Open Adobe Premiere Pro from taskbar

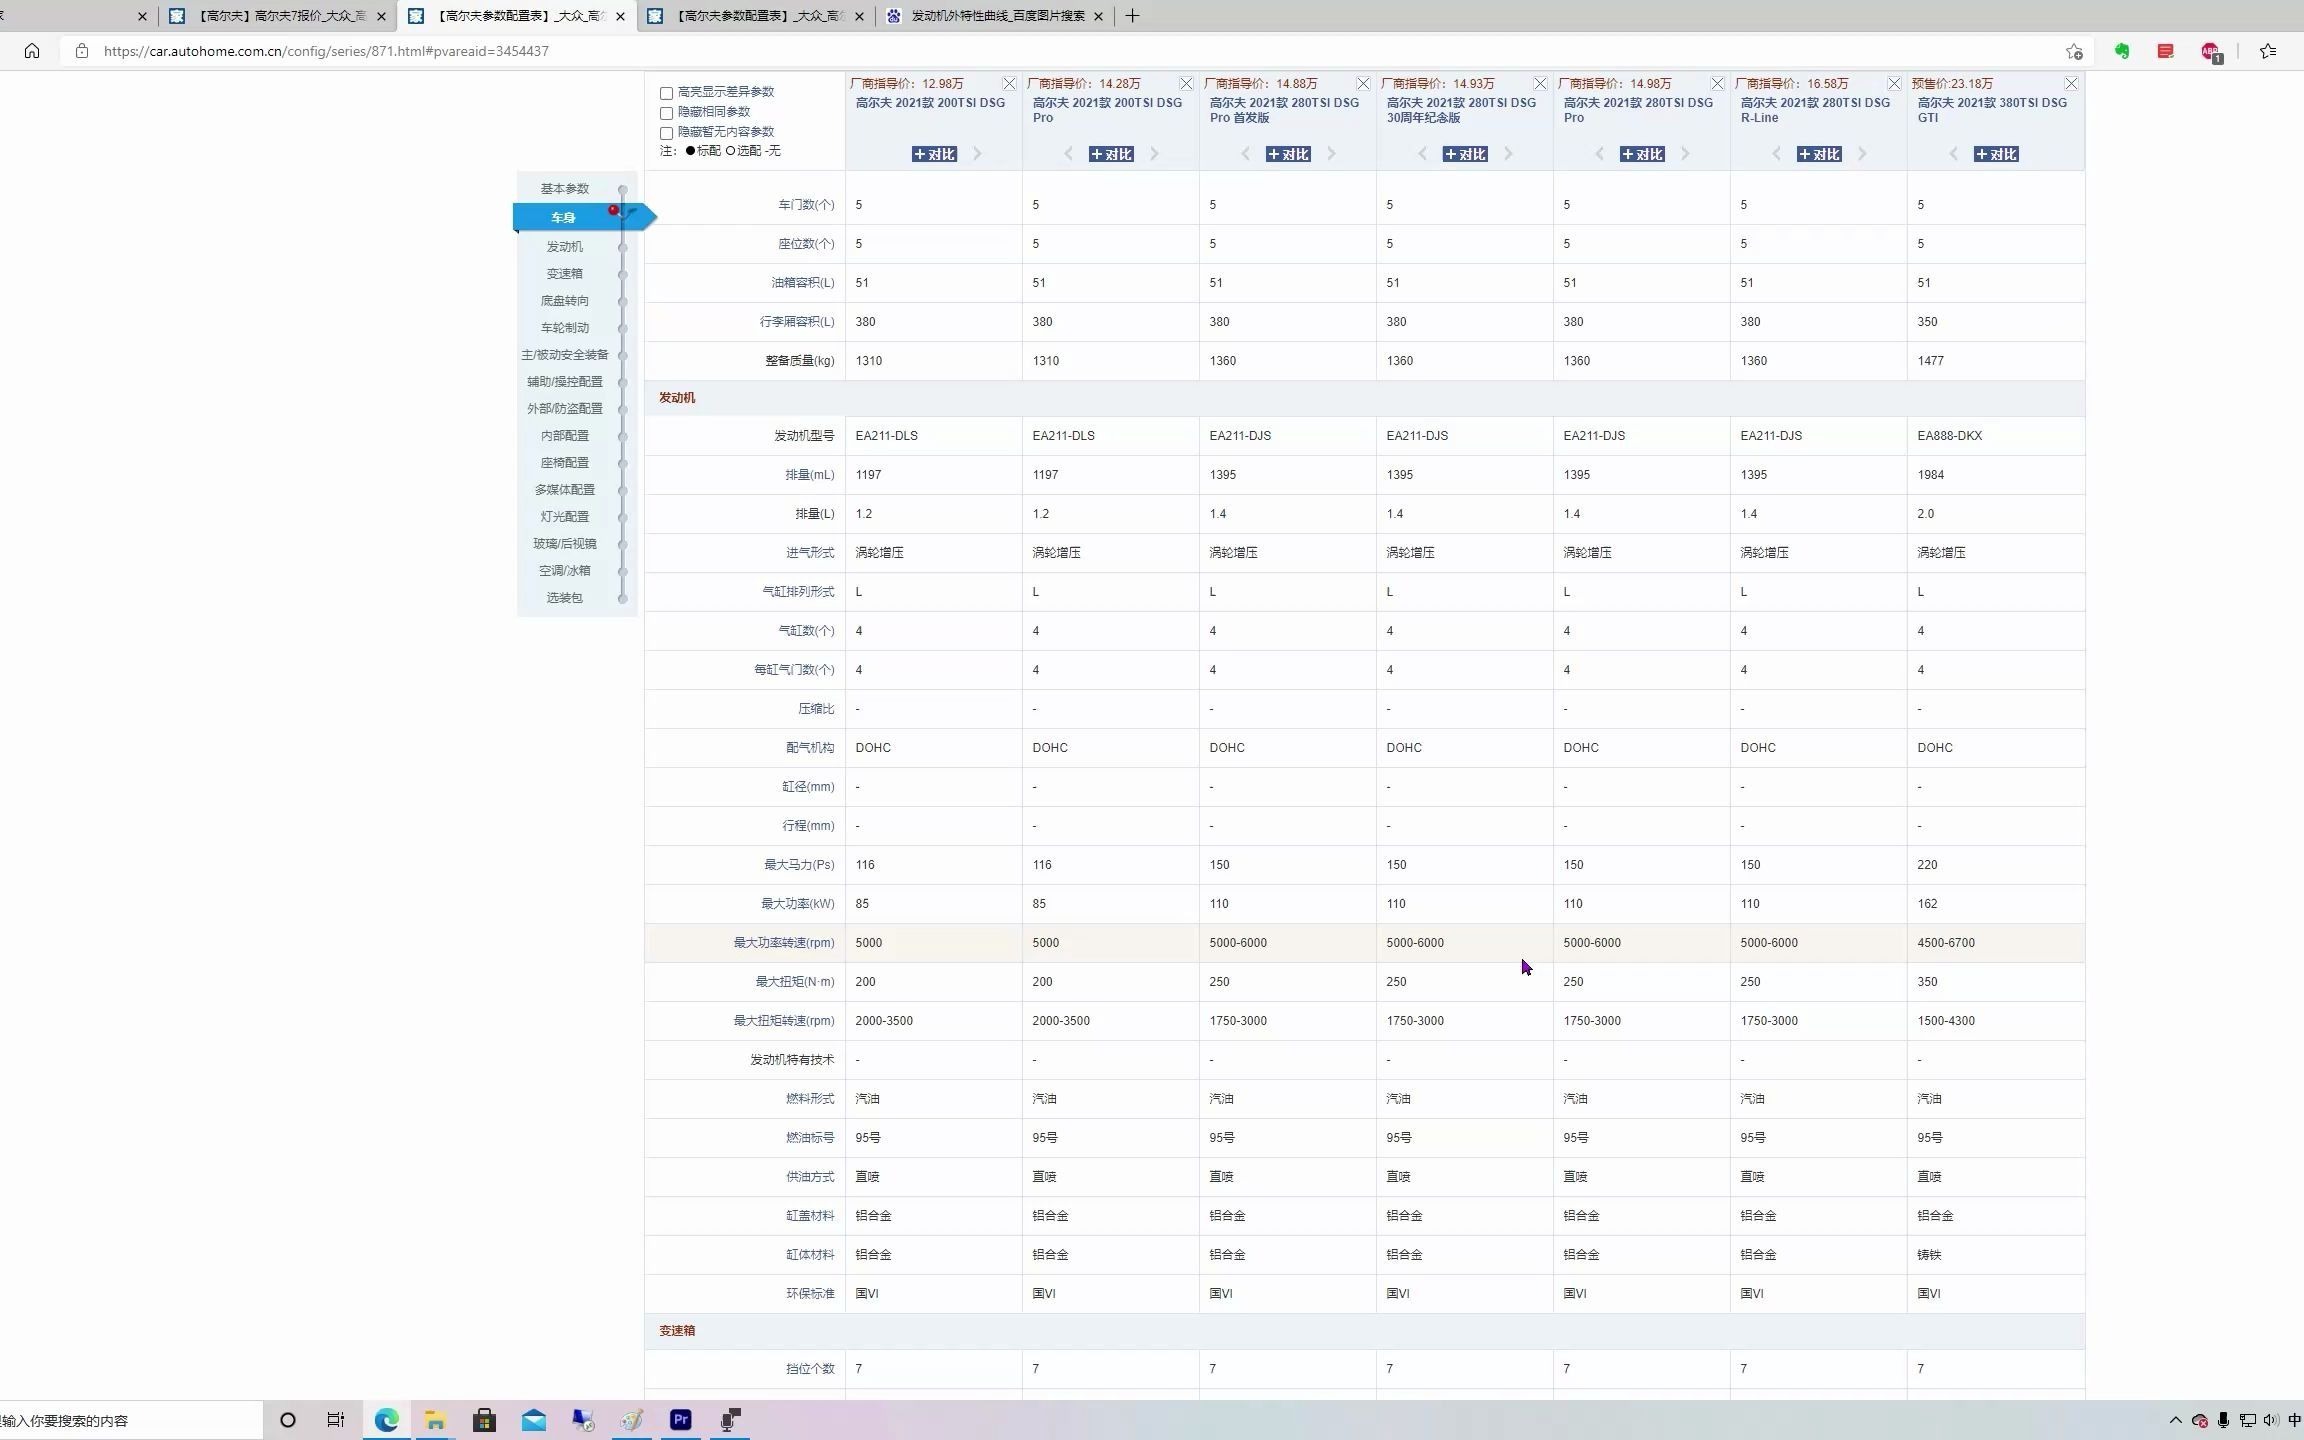pos(680,1420)
